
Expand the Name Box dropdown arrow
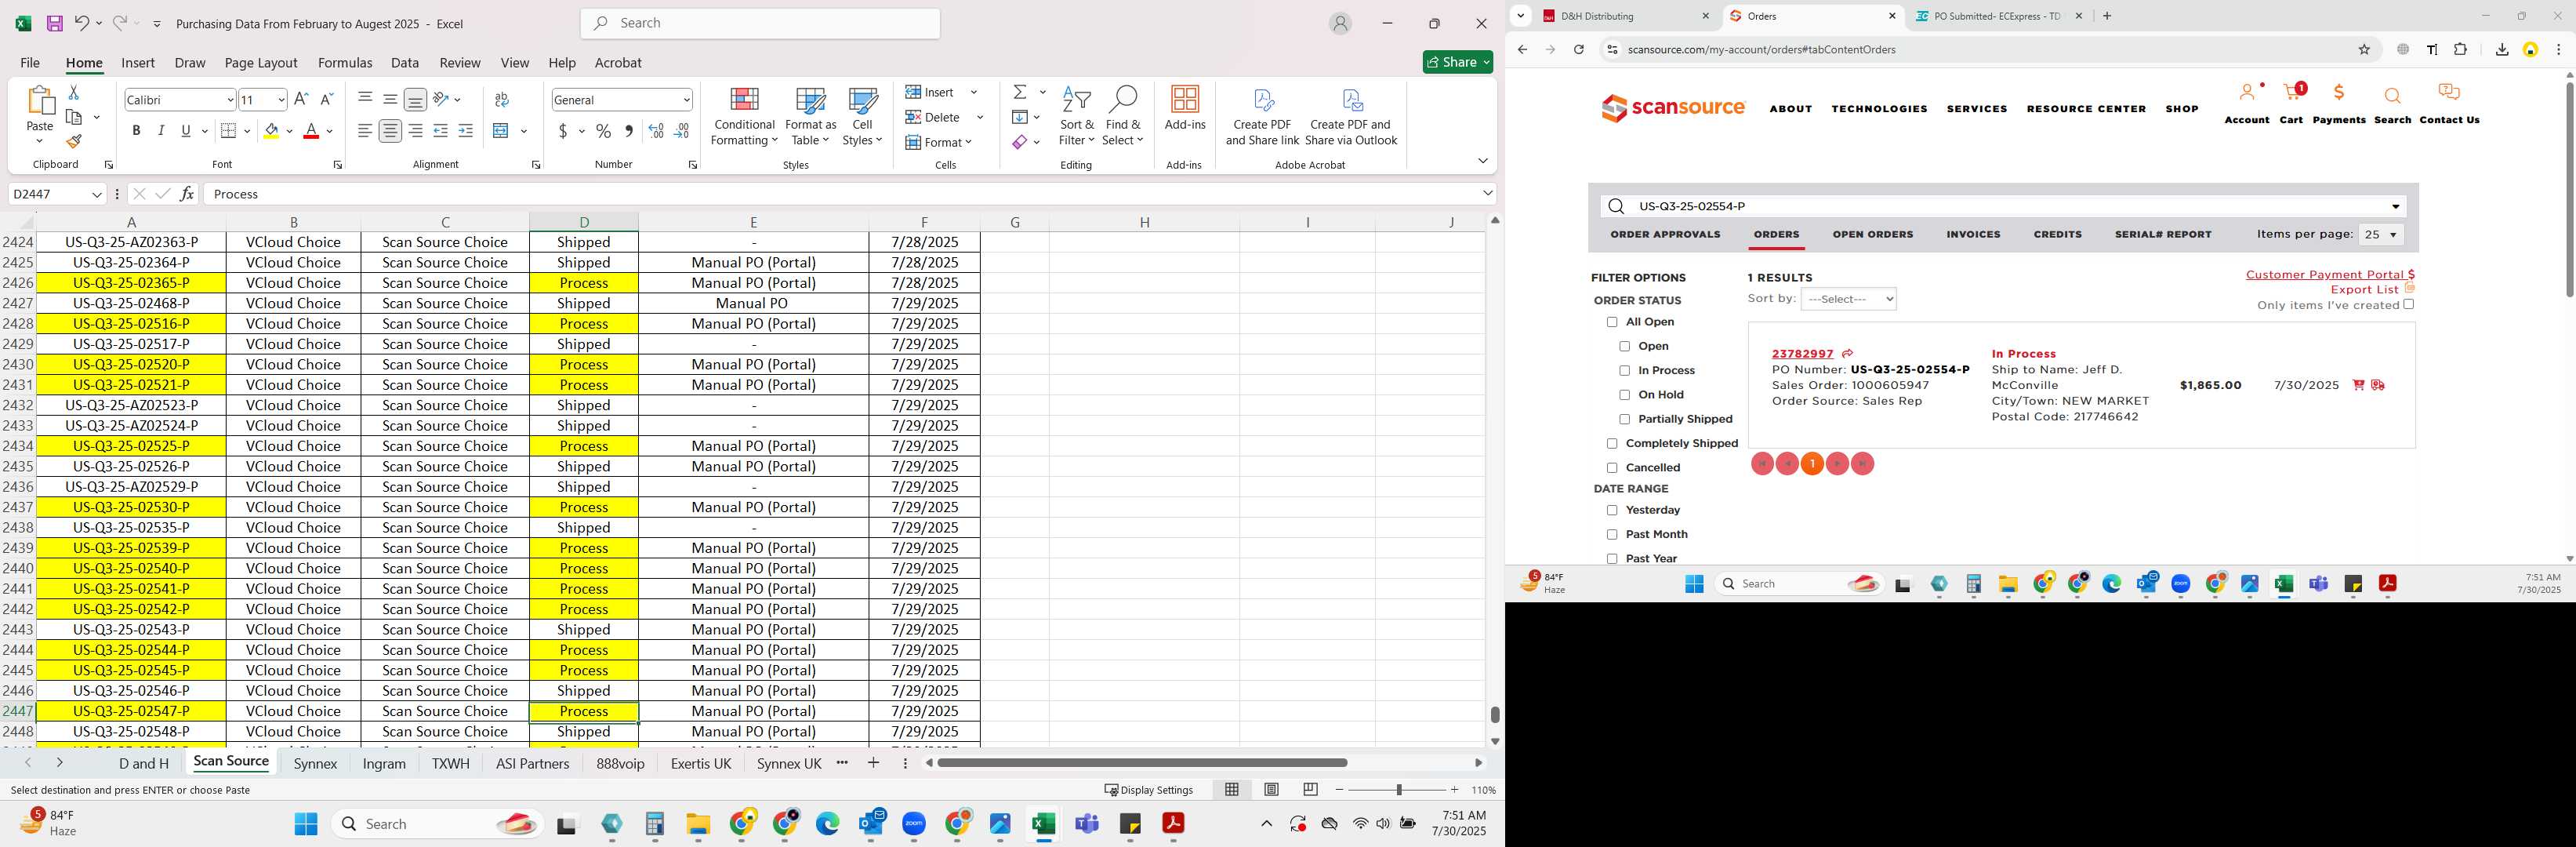pos(97,194)
